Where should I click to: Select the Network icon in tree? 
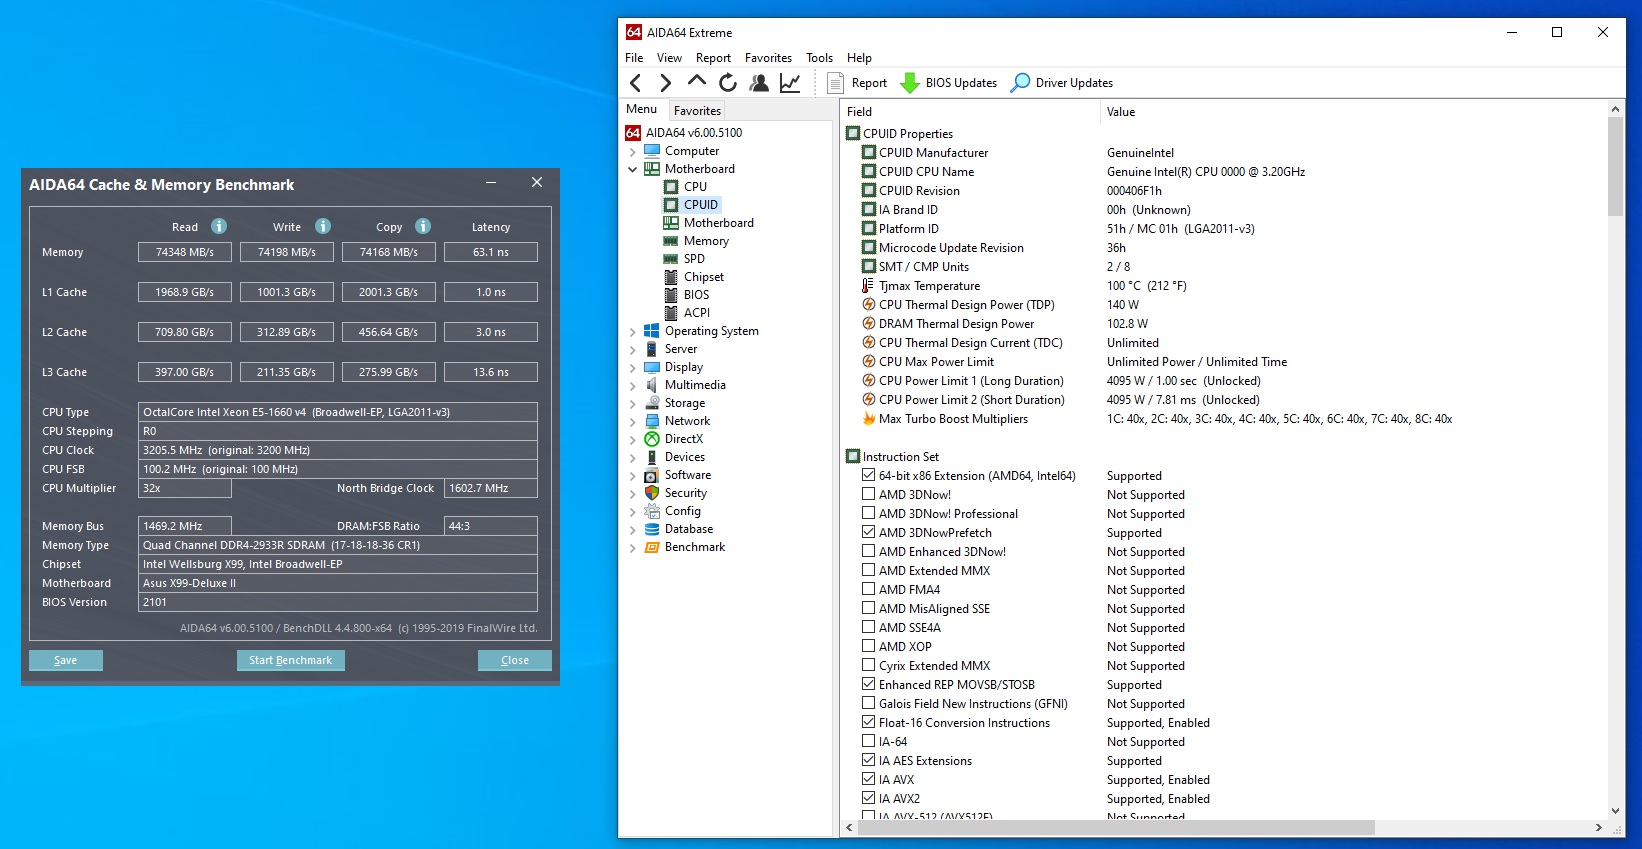pos(652,421)
